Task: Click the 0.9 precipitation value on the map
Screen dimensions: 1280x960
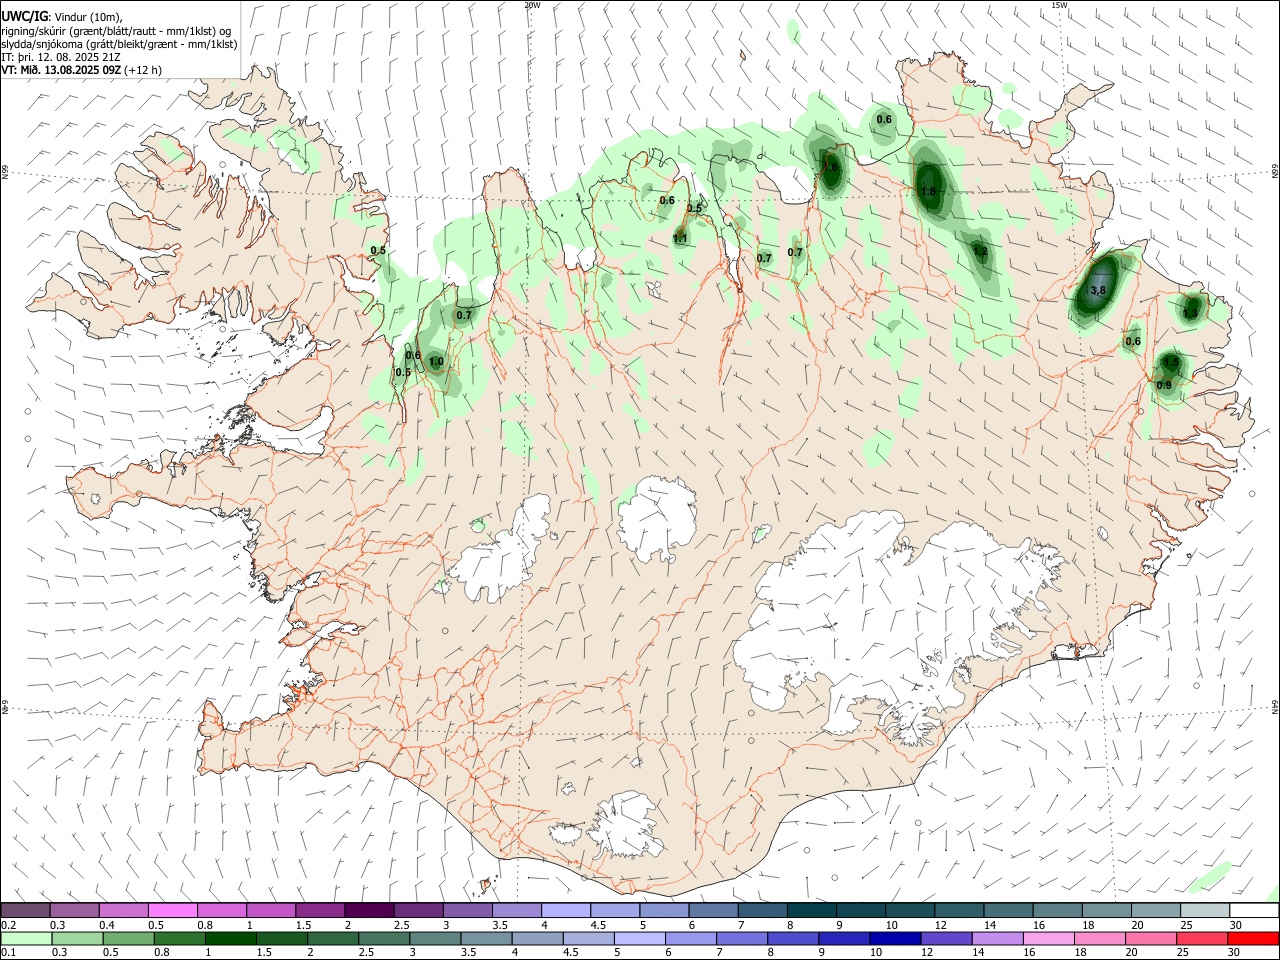Action: (x=1164, y=385)
